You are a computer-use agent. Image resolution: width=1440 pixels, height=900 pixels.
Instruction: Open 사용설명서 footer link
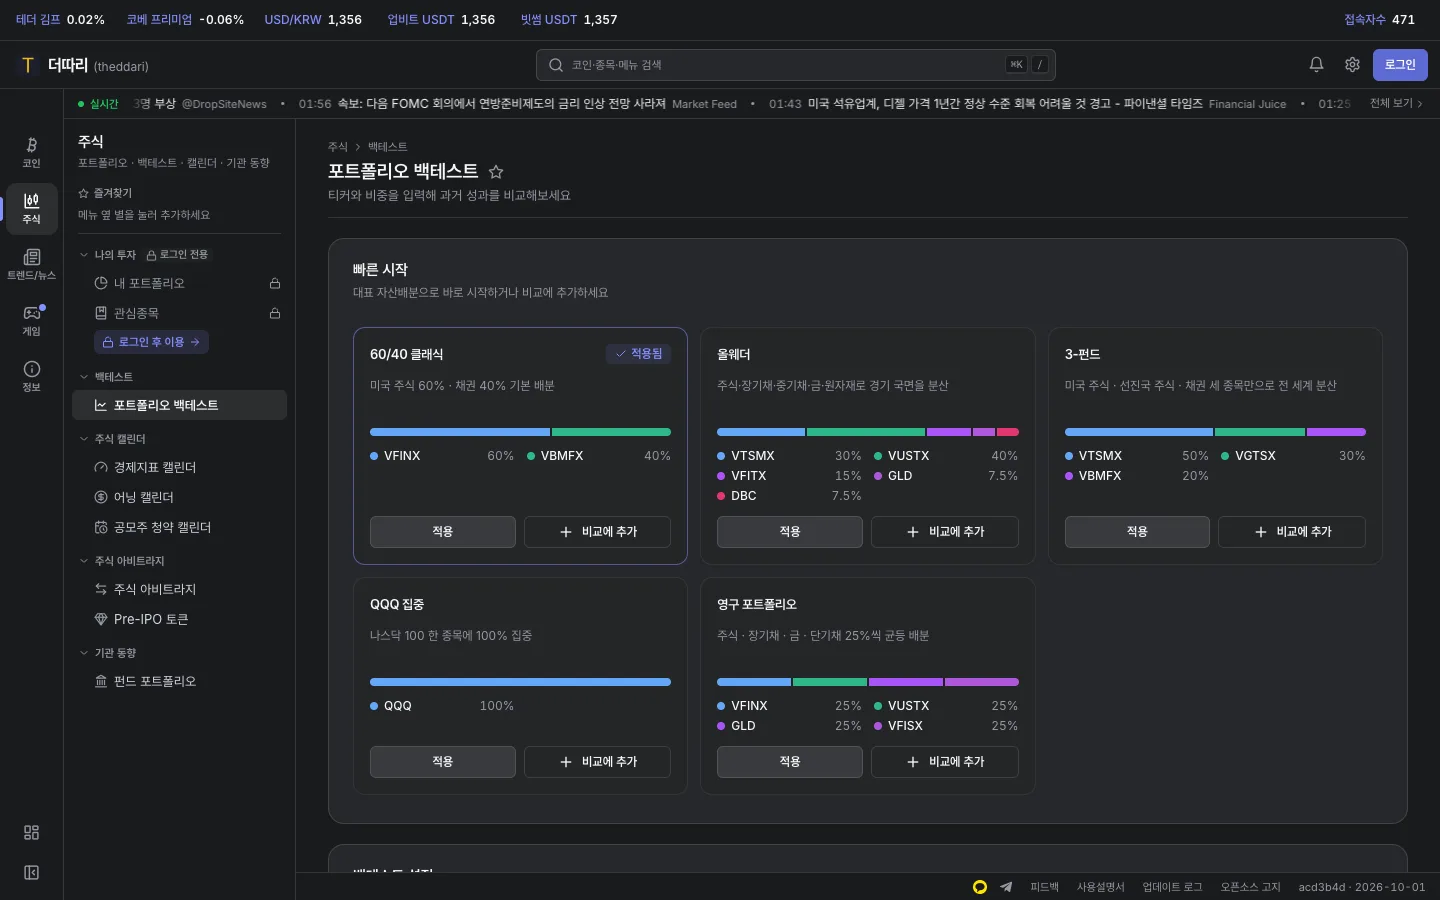1100,887
